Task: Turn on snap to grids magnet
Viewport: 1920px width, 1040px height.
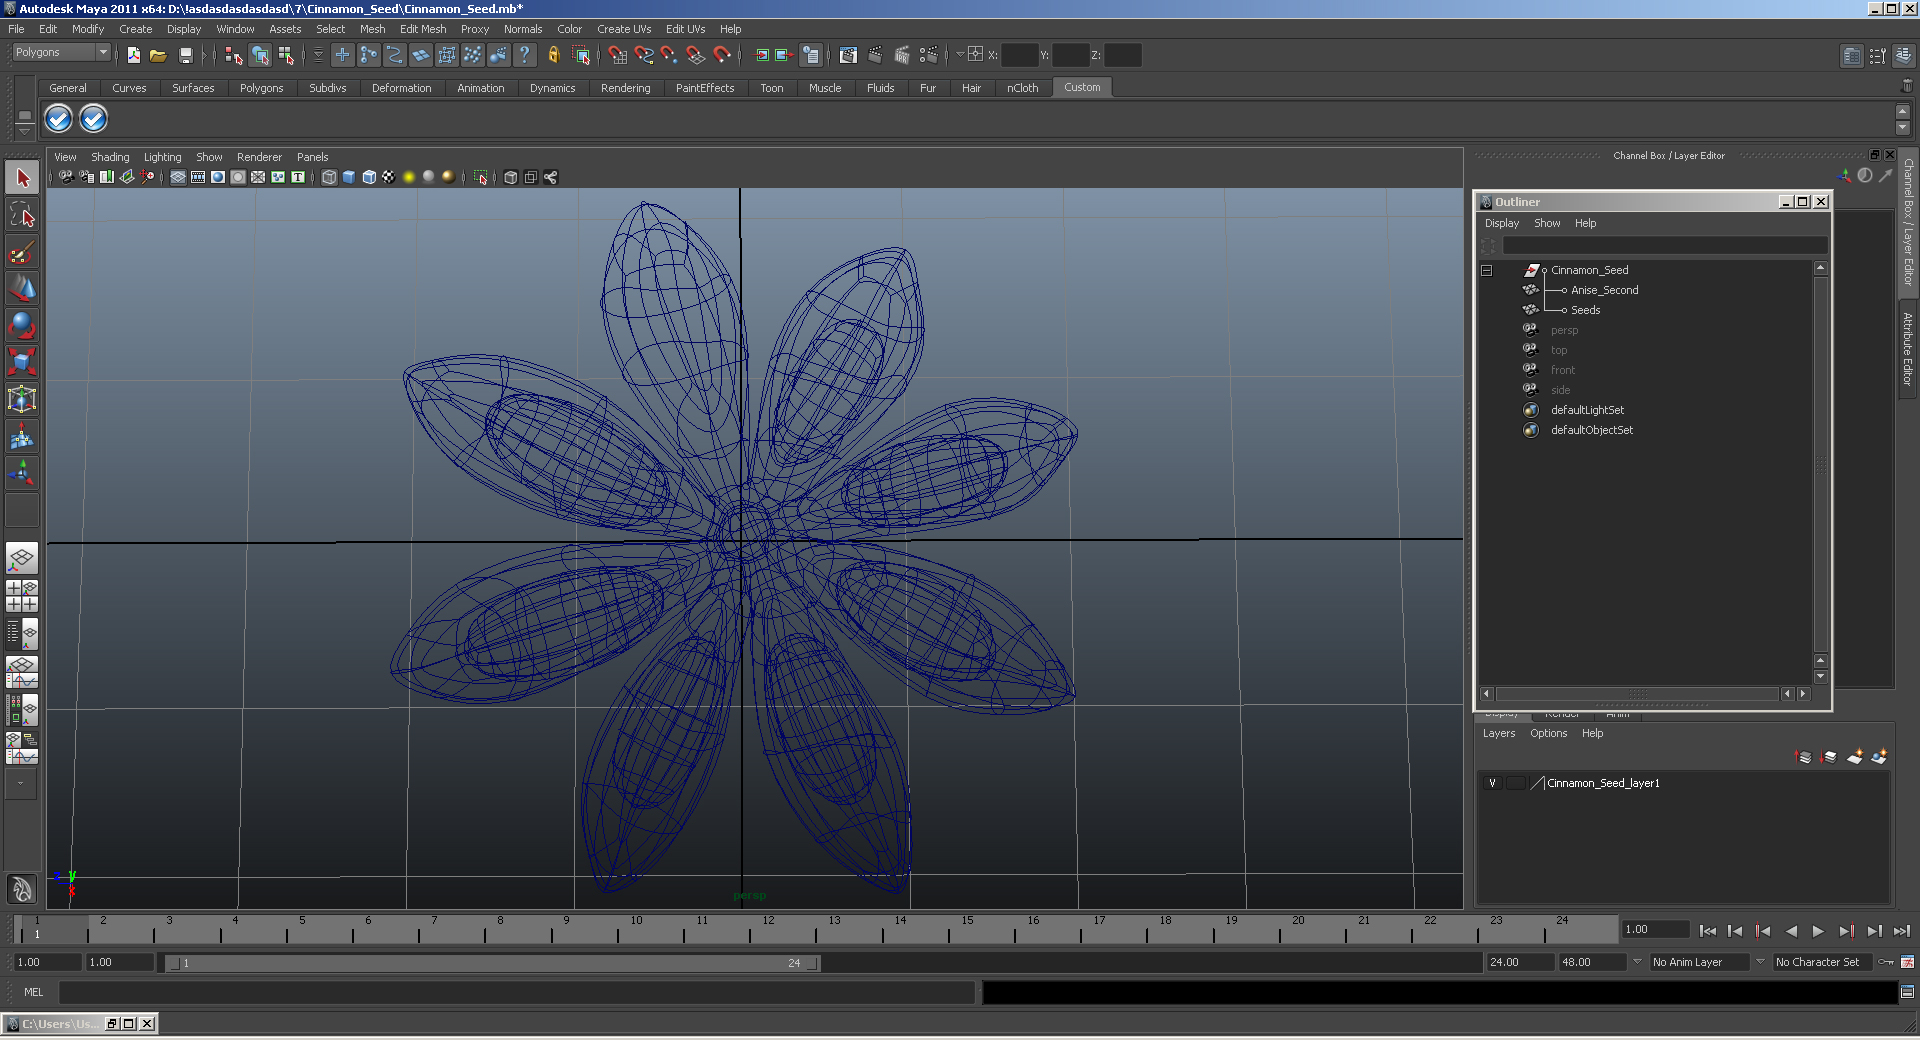Action: click(x=617, y=55)
